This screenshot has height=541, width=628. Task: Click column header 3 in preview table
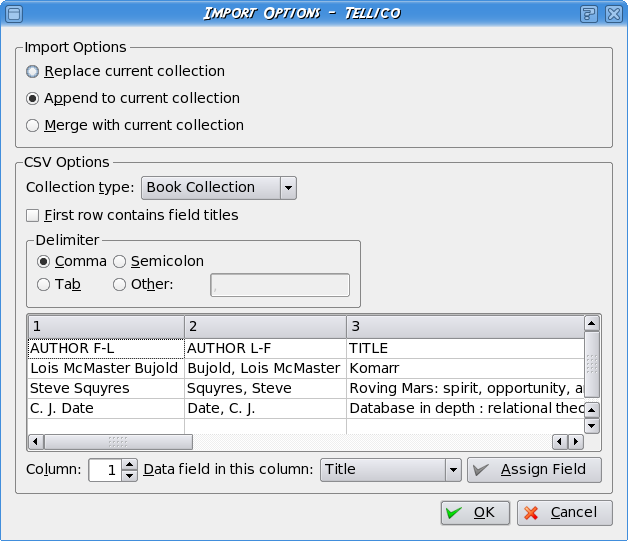pyautogui.click(x=465, y=327)
